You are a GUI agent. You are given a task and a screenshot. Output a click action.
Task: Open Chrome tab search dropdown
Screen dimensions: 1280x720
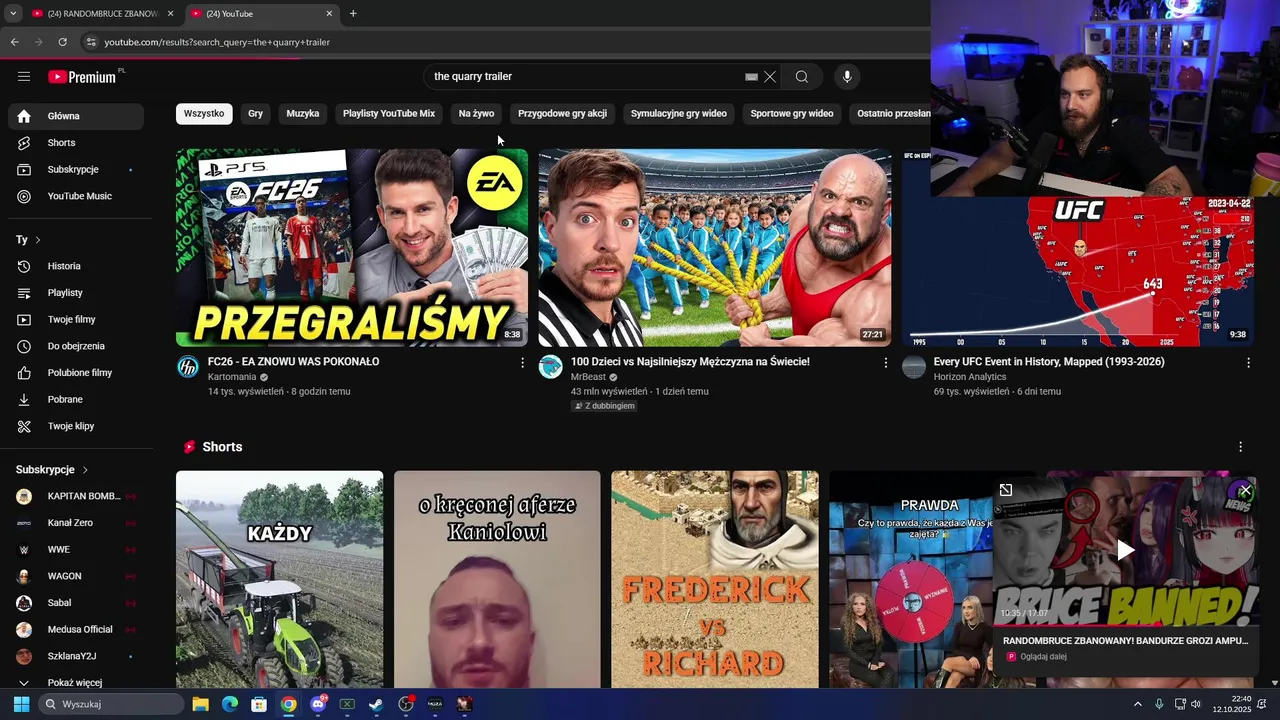tap(13, 13)
